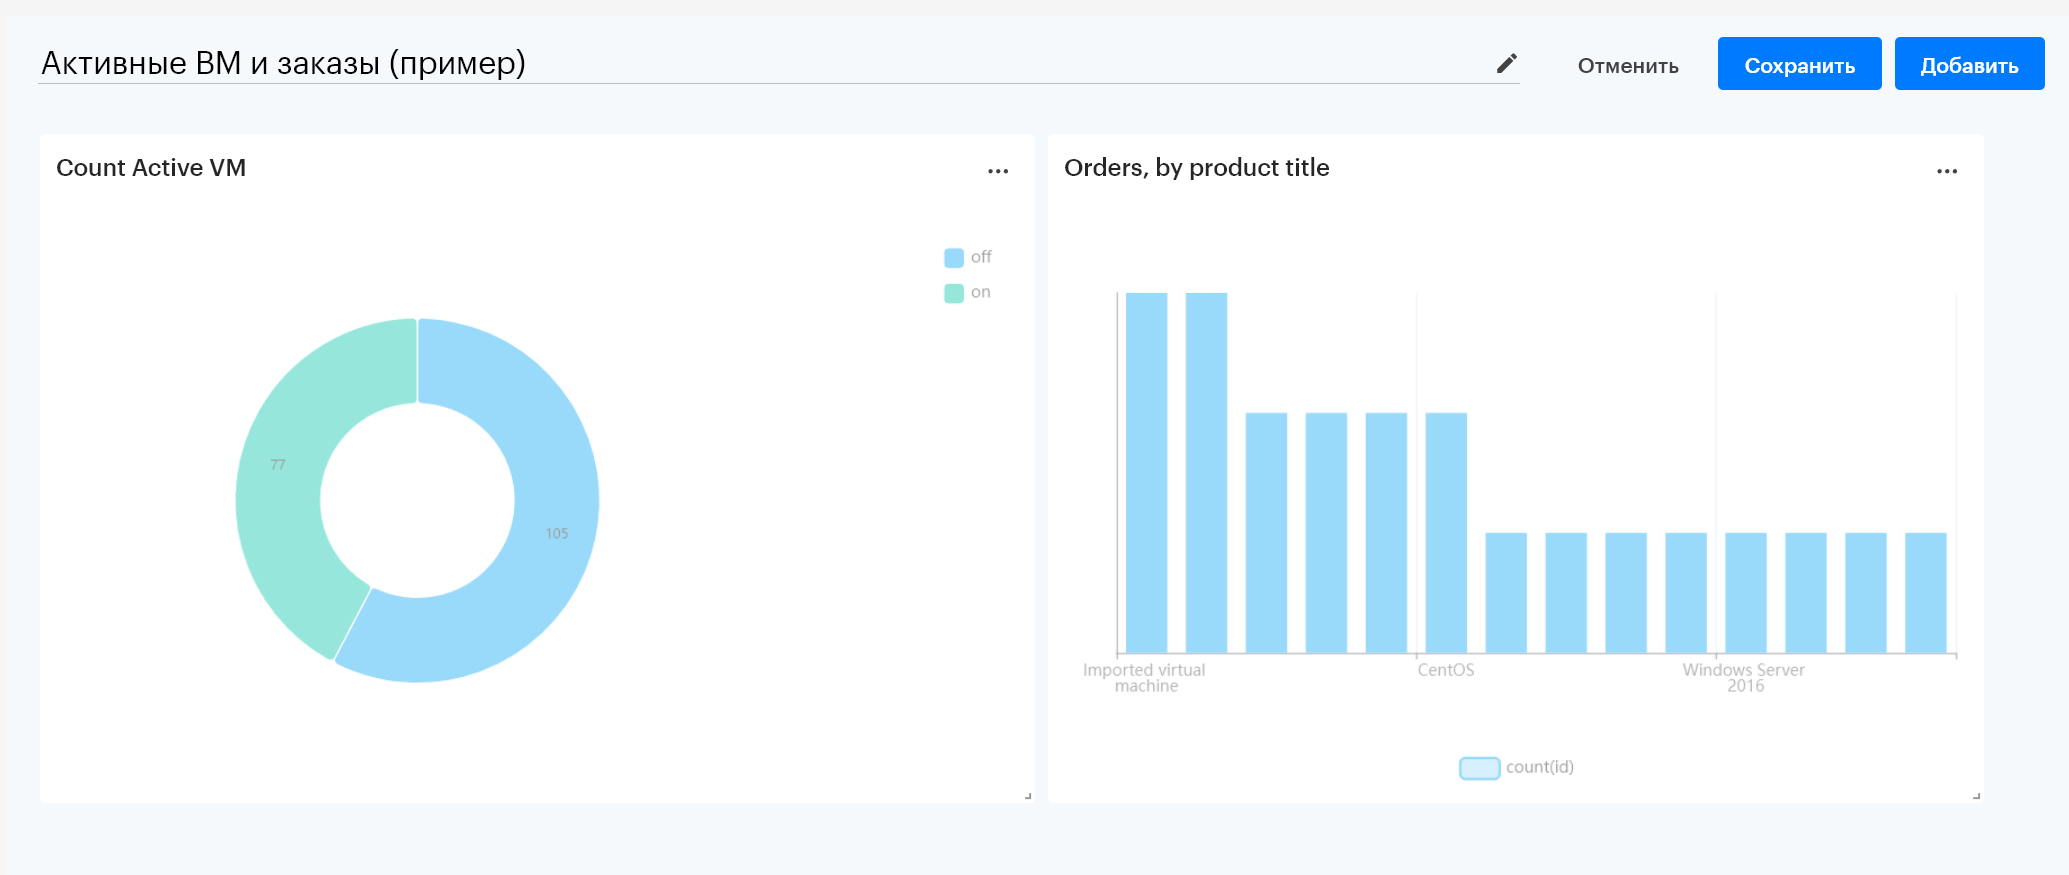Click the dashboard title input field

point(765,63)
